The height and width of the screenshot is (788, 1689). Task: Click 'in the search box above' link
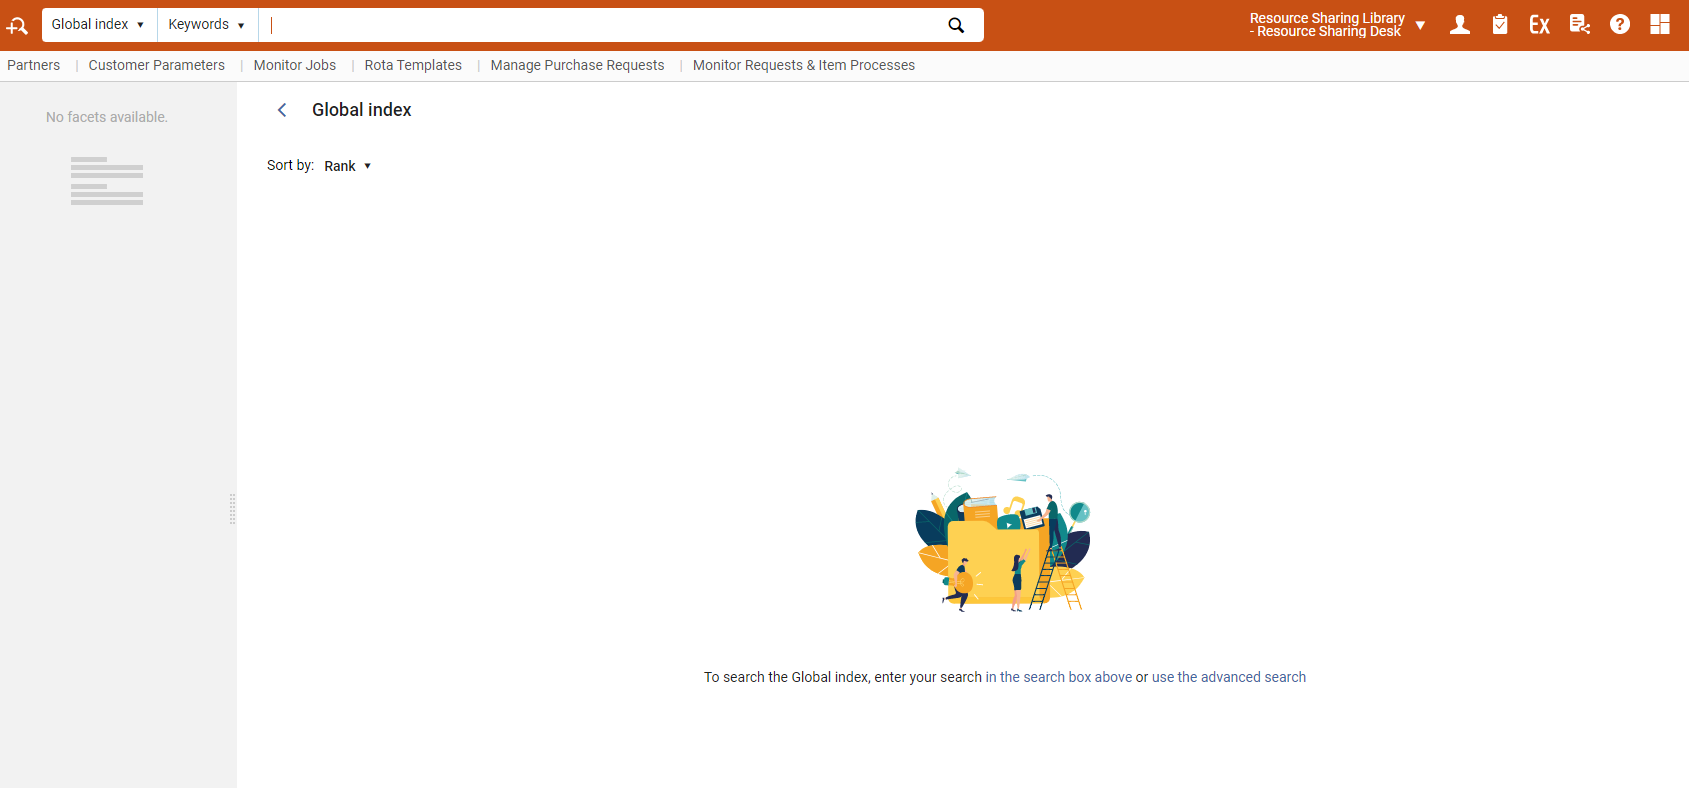[x=1058, y=677]
